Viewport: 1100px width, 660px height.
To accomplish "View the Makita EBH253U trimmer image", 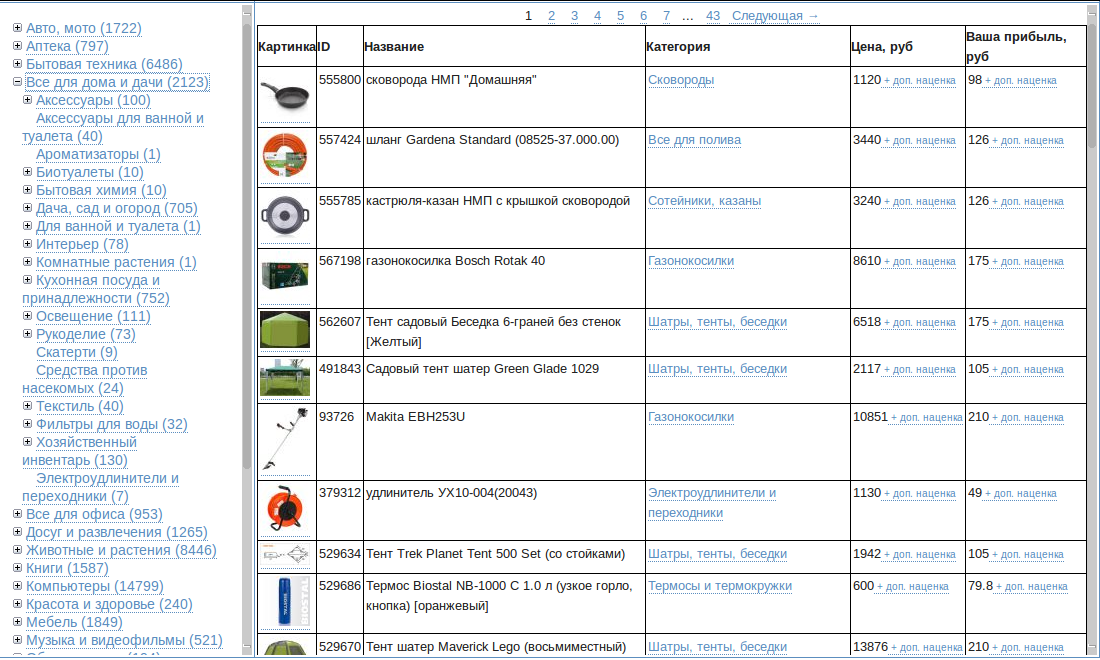I will (285, 440).
